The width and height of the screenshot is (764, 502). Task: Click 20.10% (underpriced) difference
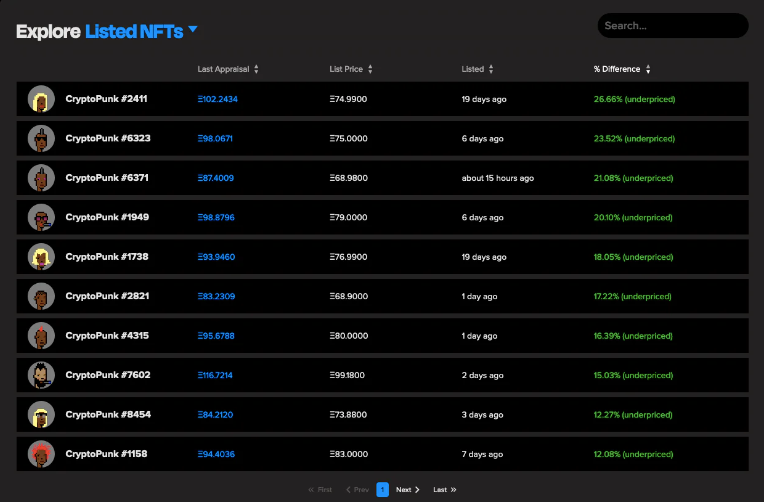coord(633,218)
